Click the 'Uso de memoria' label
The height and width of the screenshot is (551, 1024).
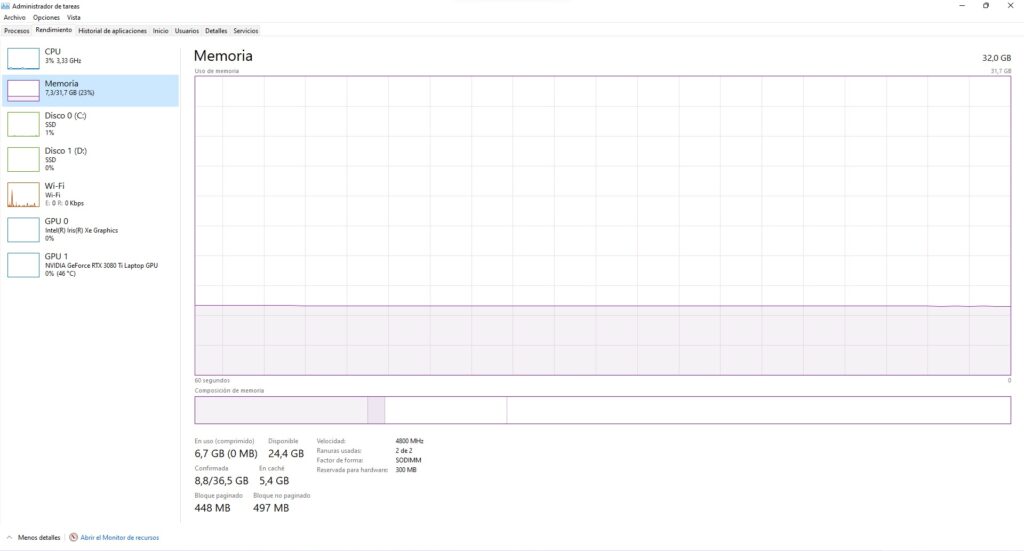point(217,71)
